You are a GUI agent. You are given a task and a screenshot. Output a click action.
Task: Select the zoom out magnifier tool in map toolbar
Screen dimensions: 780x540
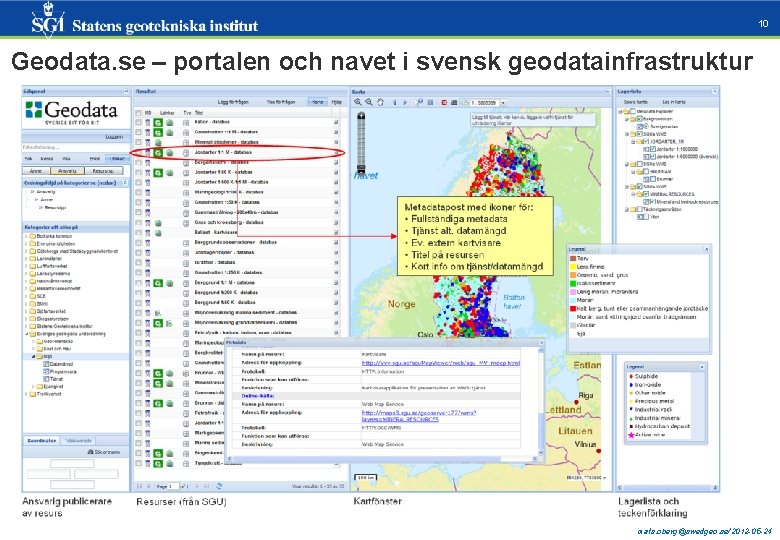(369, 102)
